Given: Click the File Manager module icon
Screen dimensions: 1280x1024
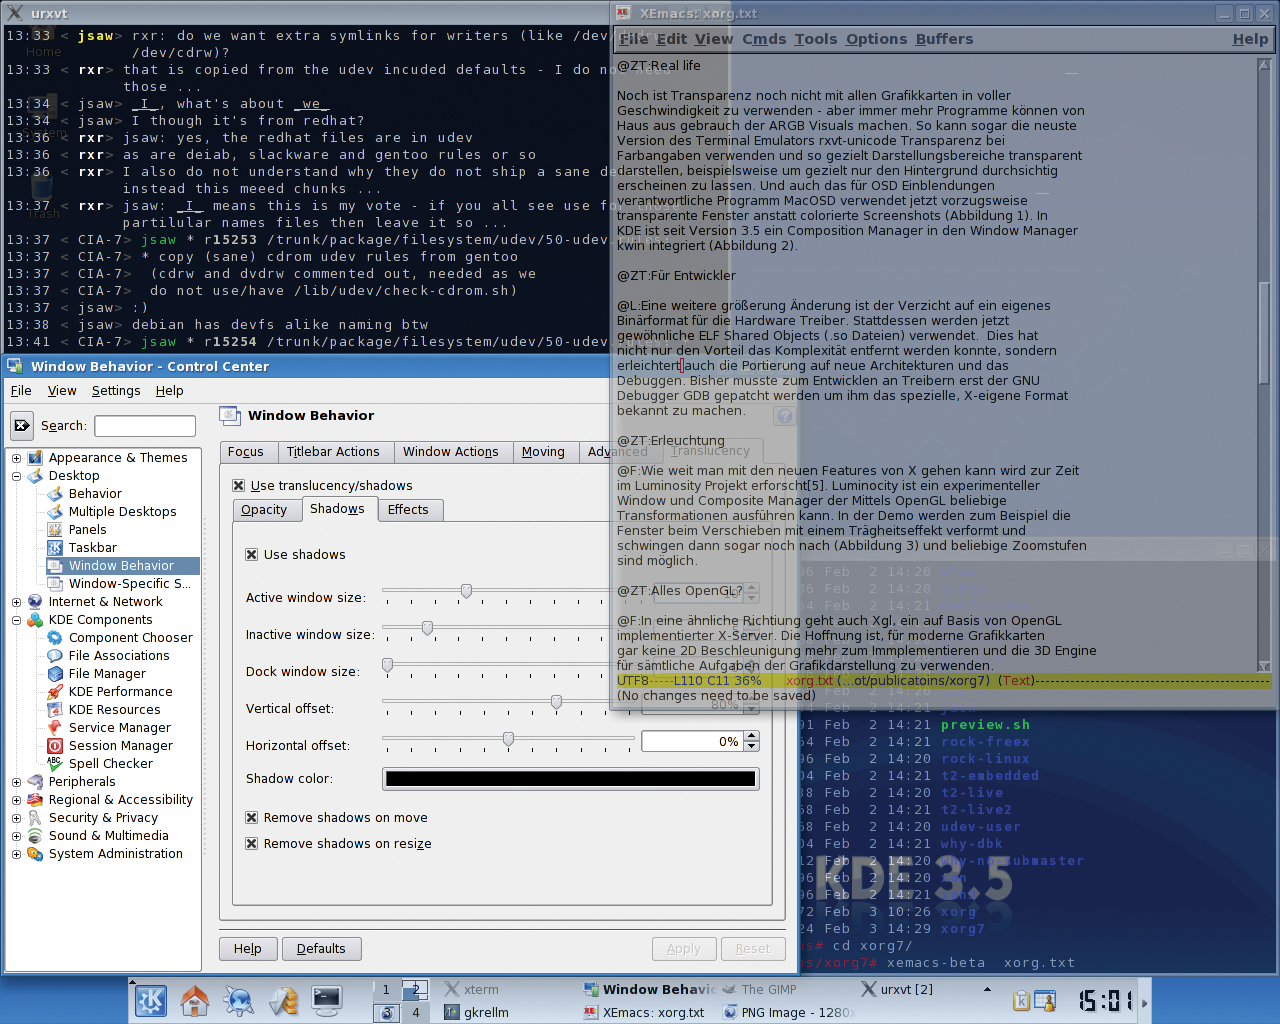Looking at the screenshot, I should [x=55, y=673].
